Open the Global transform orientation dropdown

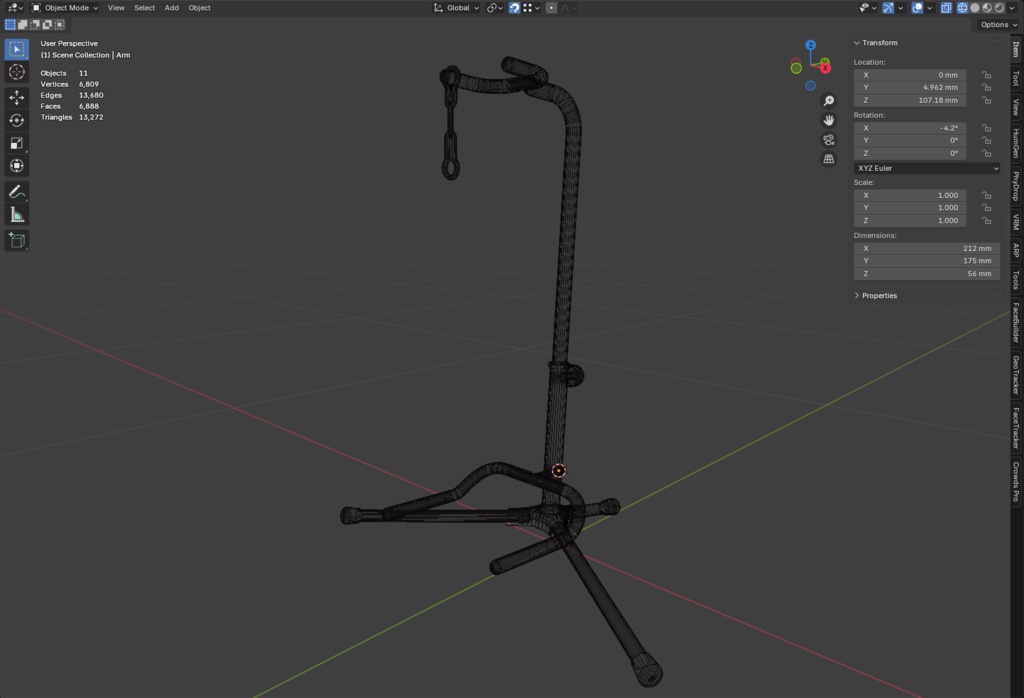[x=456, y=8]
